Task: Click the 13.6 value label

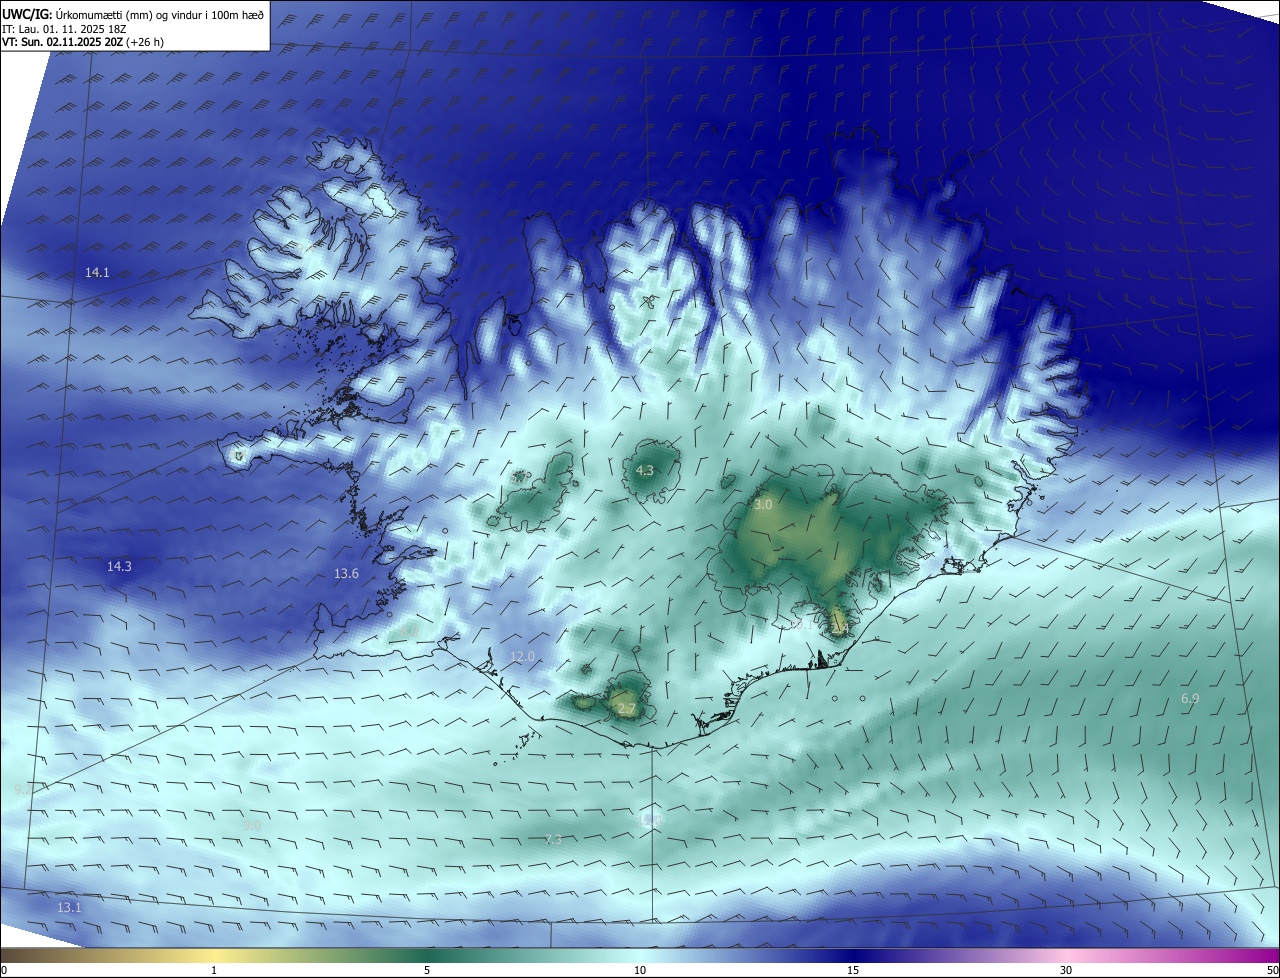Action: click(x=346, y=573)
